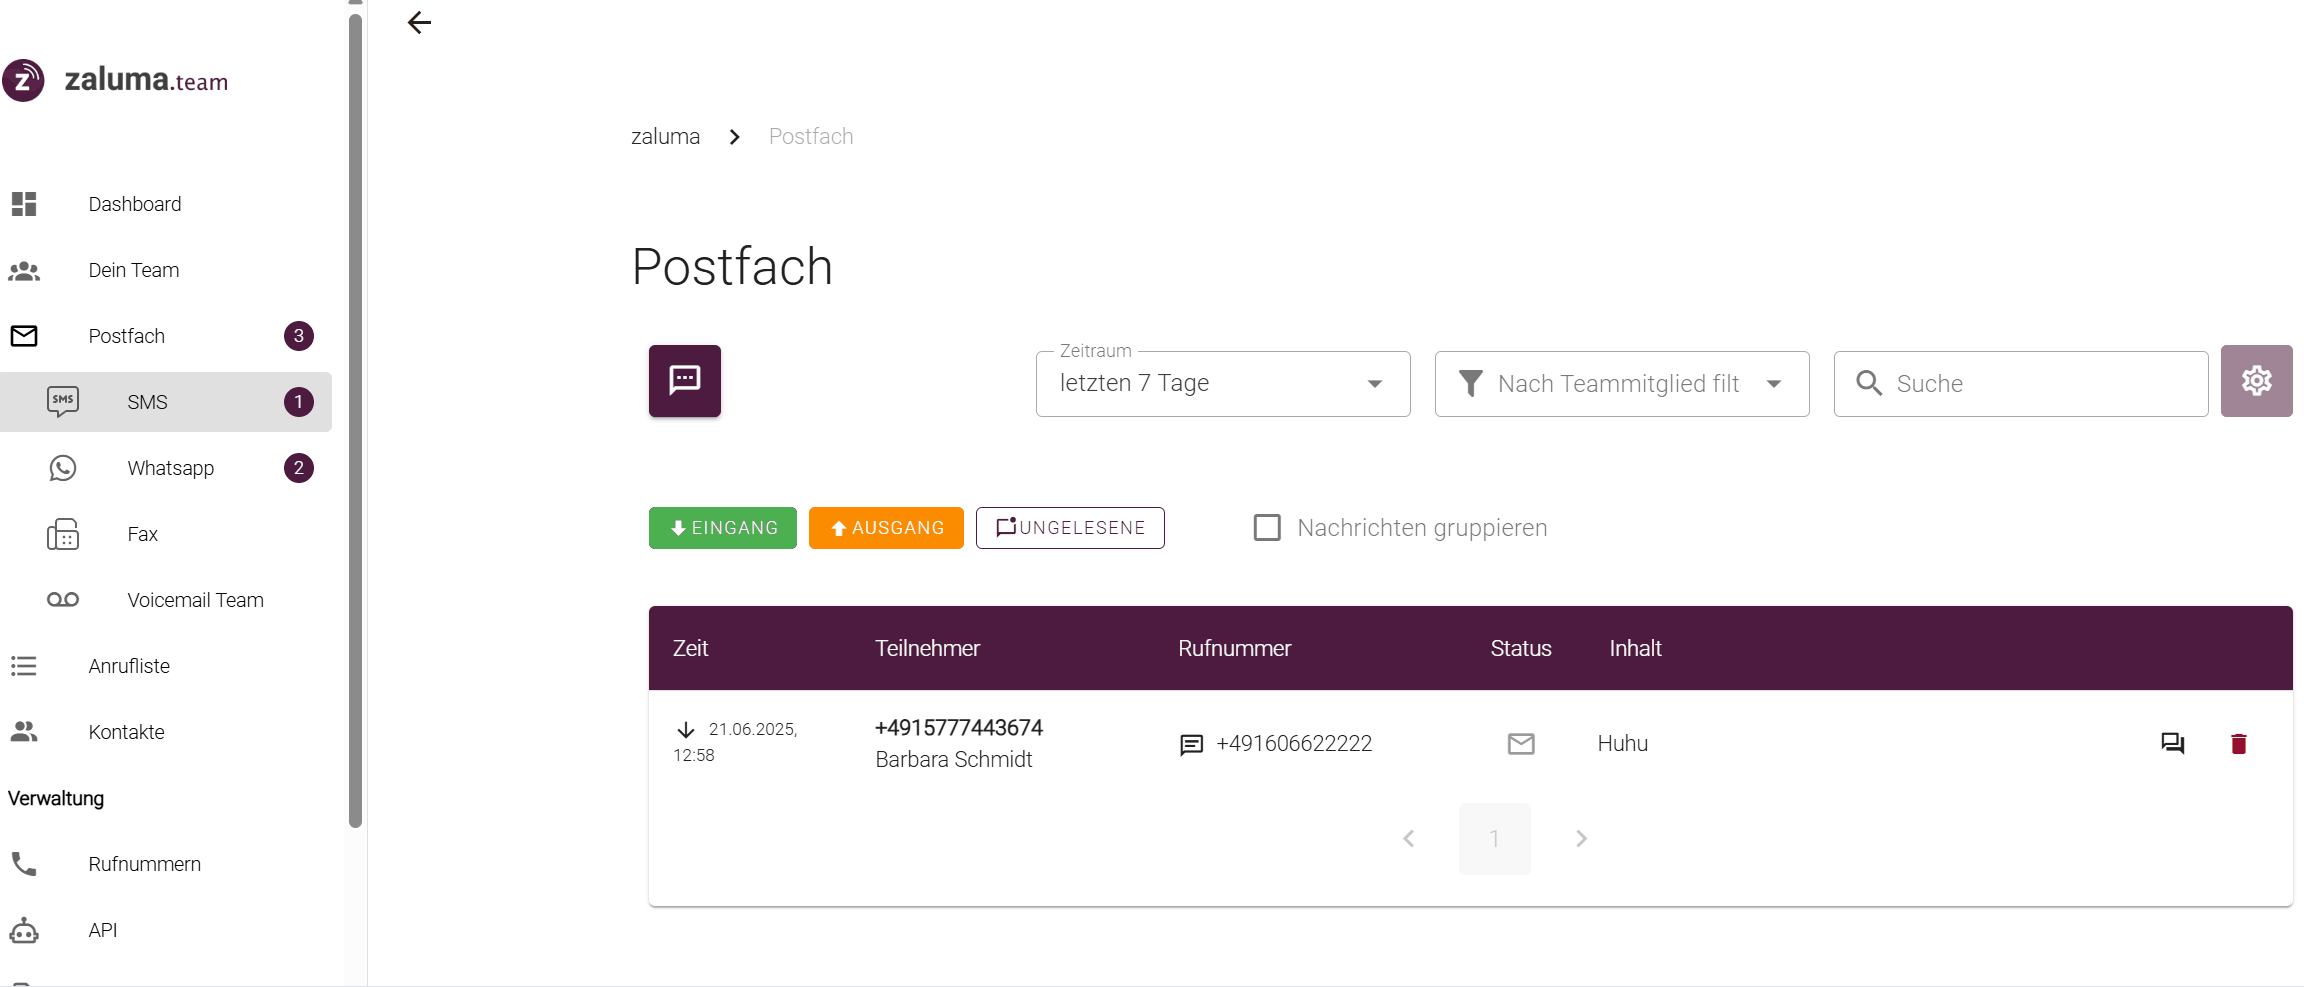Click sender number +4915777443674
The width and height of the screenshot is (2304, 987).
pos(959,728)
